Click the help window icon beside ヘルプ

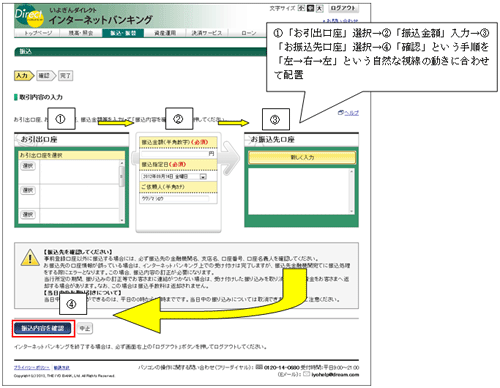point(340,113)
